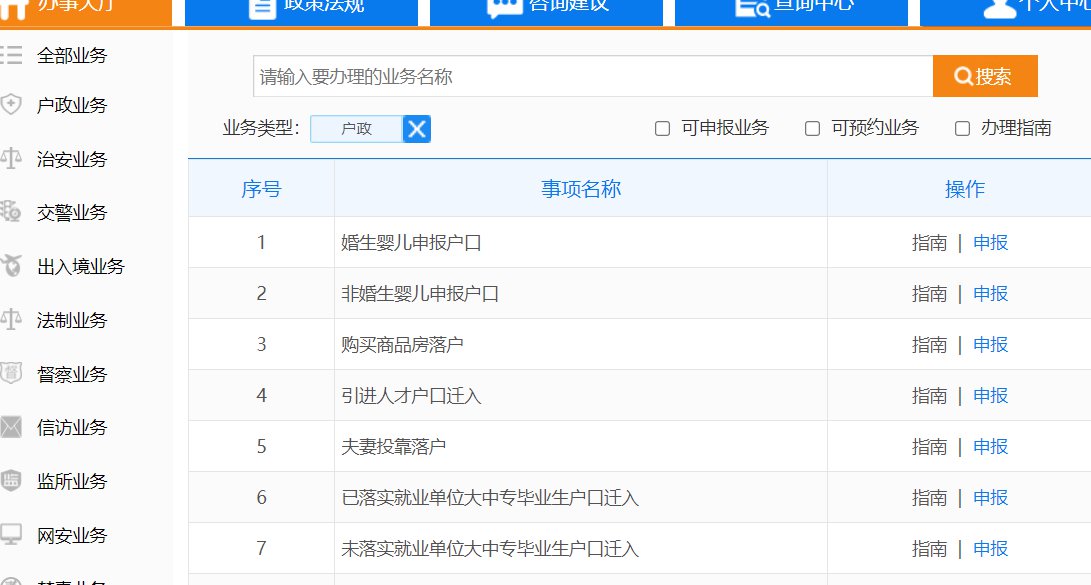Image resolution: width=1091 pixels, height=585 pixels.
Task: Click the 治安业务 scales icon
Action: click(10, 159)
